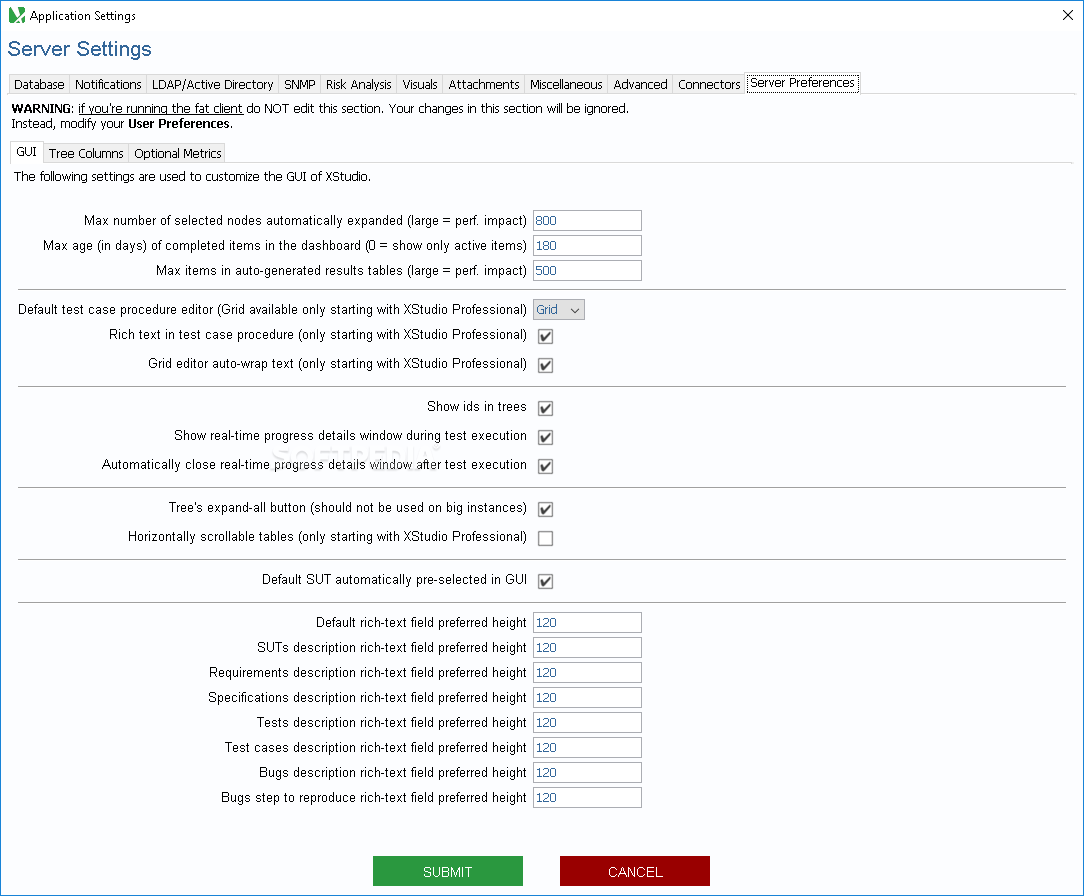Open the default test case procedure editor dropdown

(559, 310)
